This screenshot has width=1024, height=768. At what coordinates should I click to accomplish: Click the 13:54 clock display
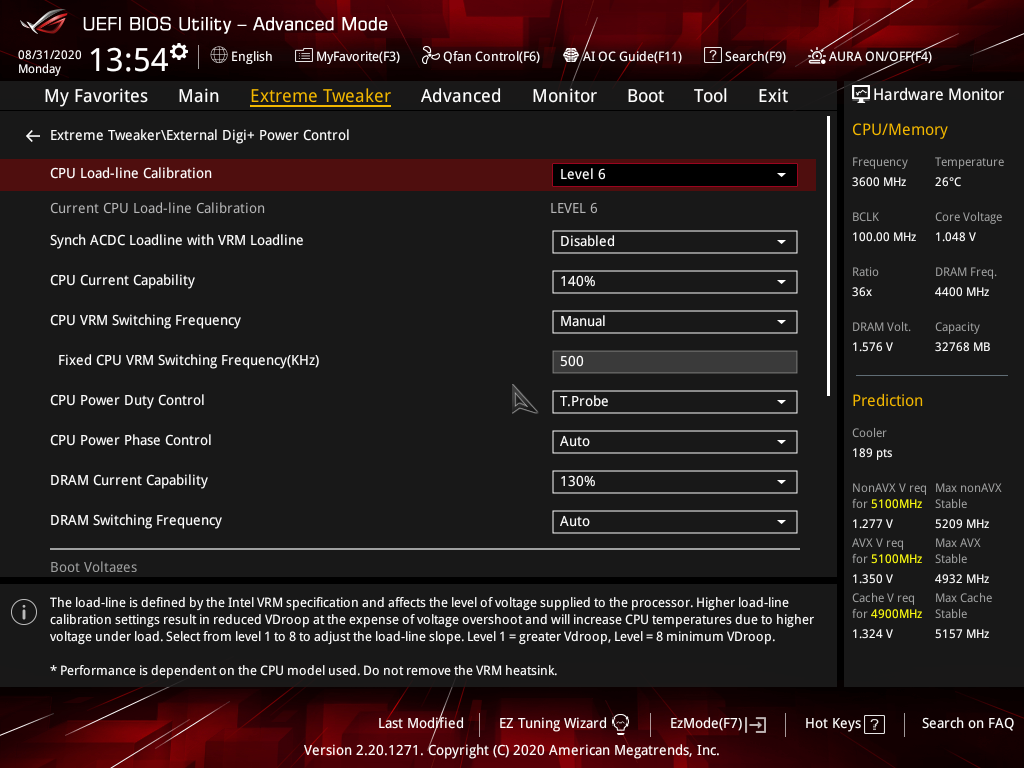pyautogui.click(x=129, y=59)
